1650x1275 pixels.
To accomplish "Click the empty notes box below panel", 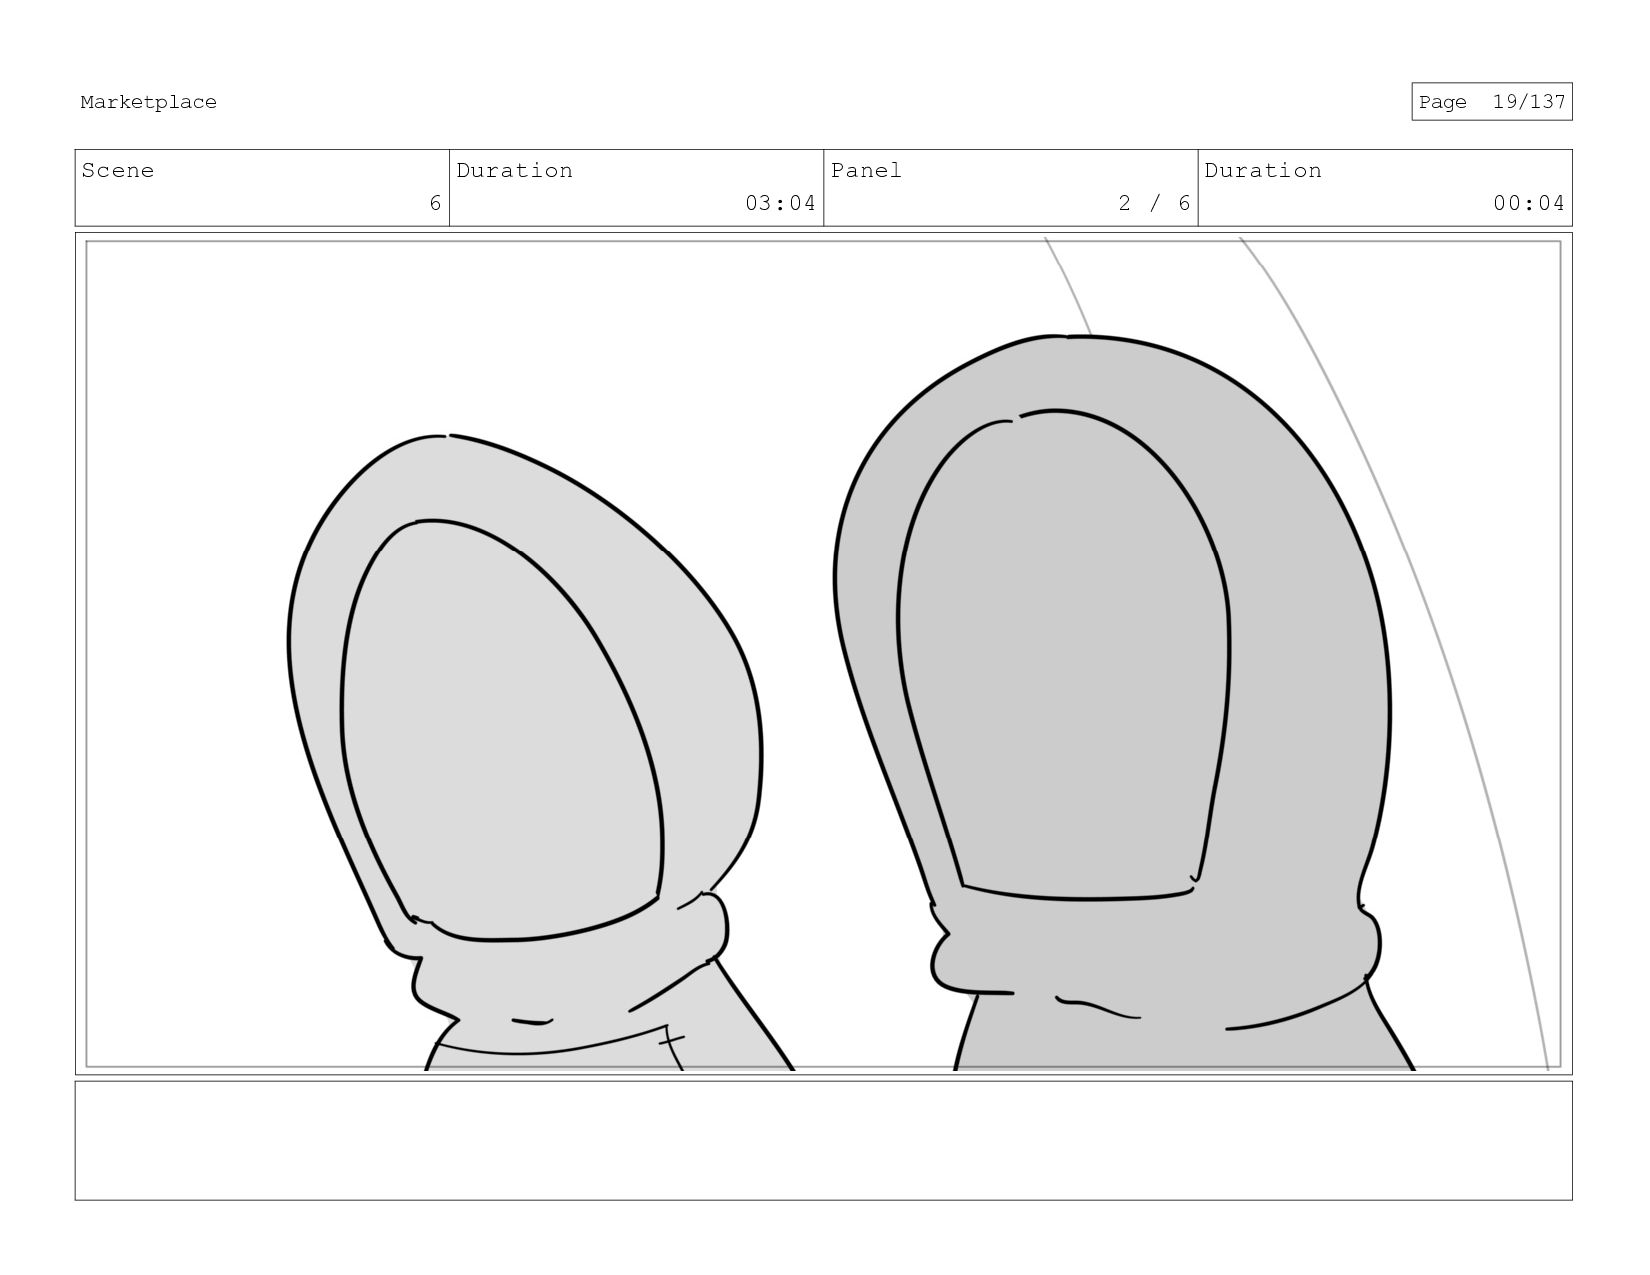I will point(823,1140).
